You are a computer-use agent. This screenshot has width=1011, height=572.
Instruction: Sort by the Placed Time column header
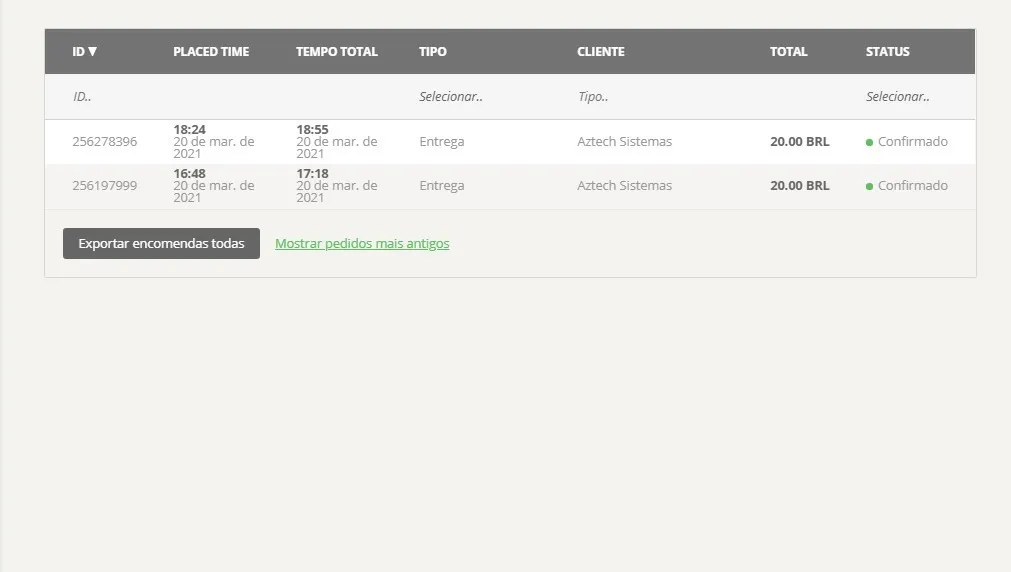coord(211,52)
